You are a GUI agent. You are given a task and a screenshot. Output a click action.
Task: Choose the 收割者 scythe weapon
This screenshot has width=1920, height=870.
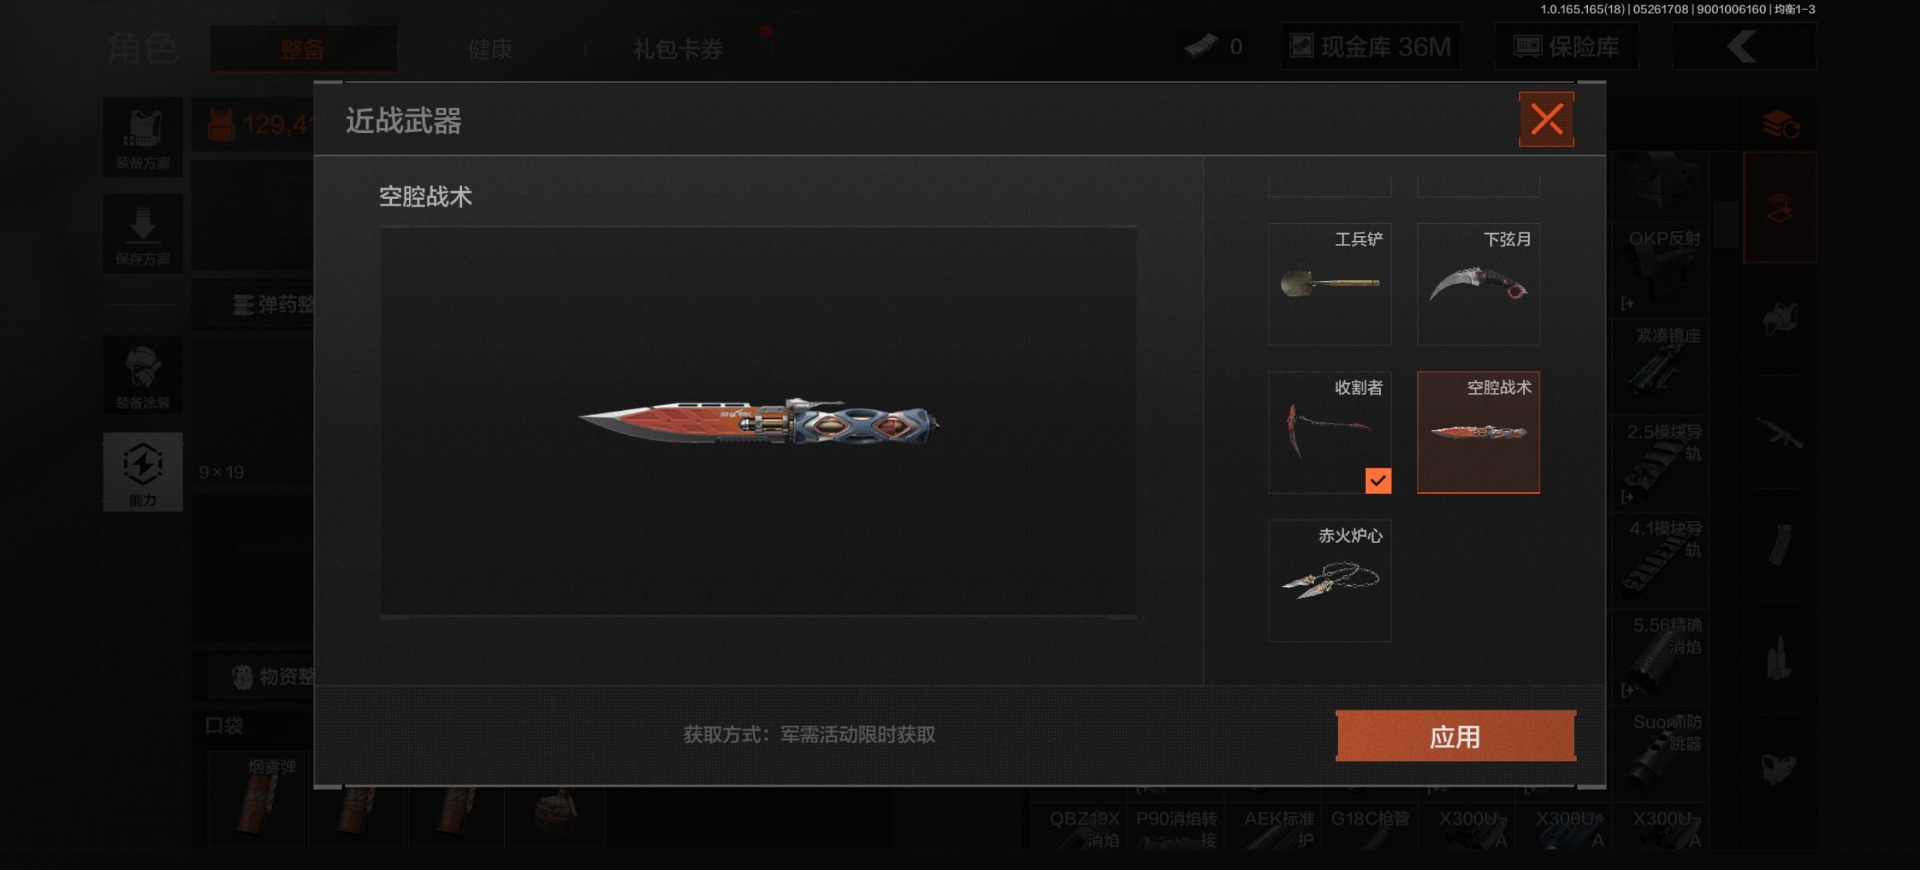pos(1329,432)
